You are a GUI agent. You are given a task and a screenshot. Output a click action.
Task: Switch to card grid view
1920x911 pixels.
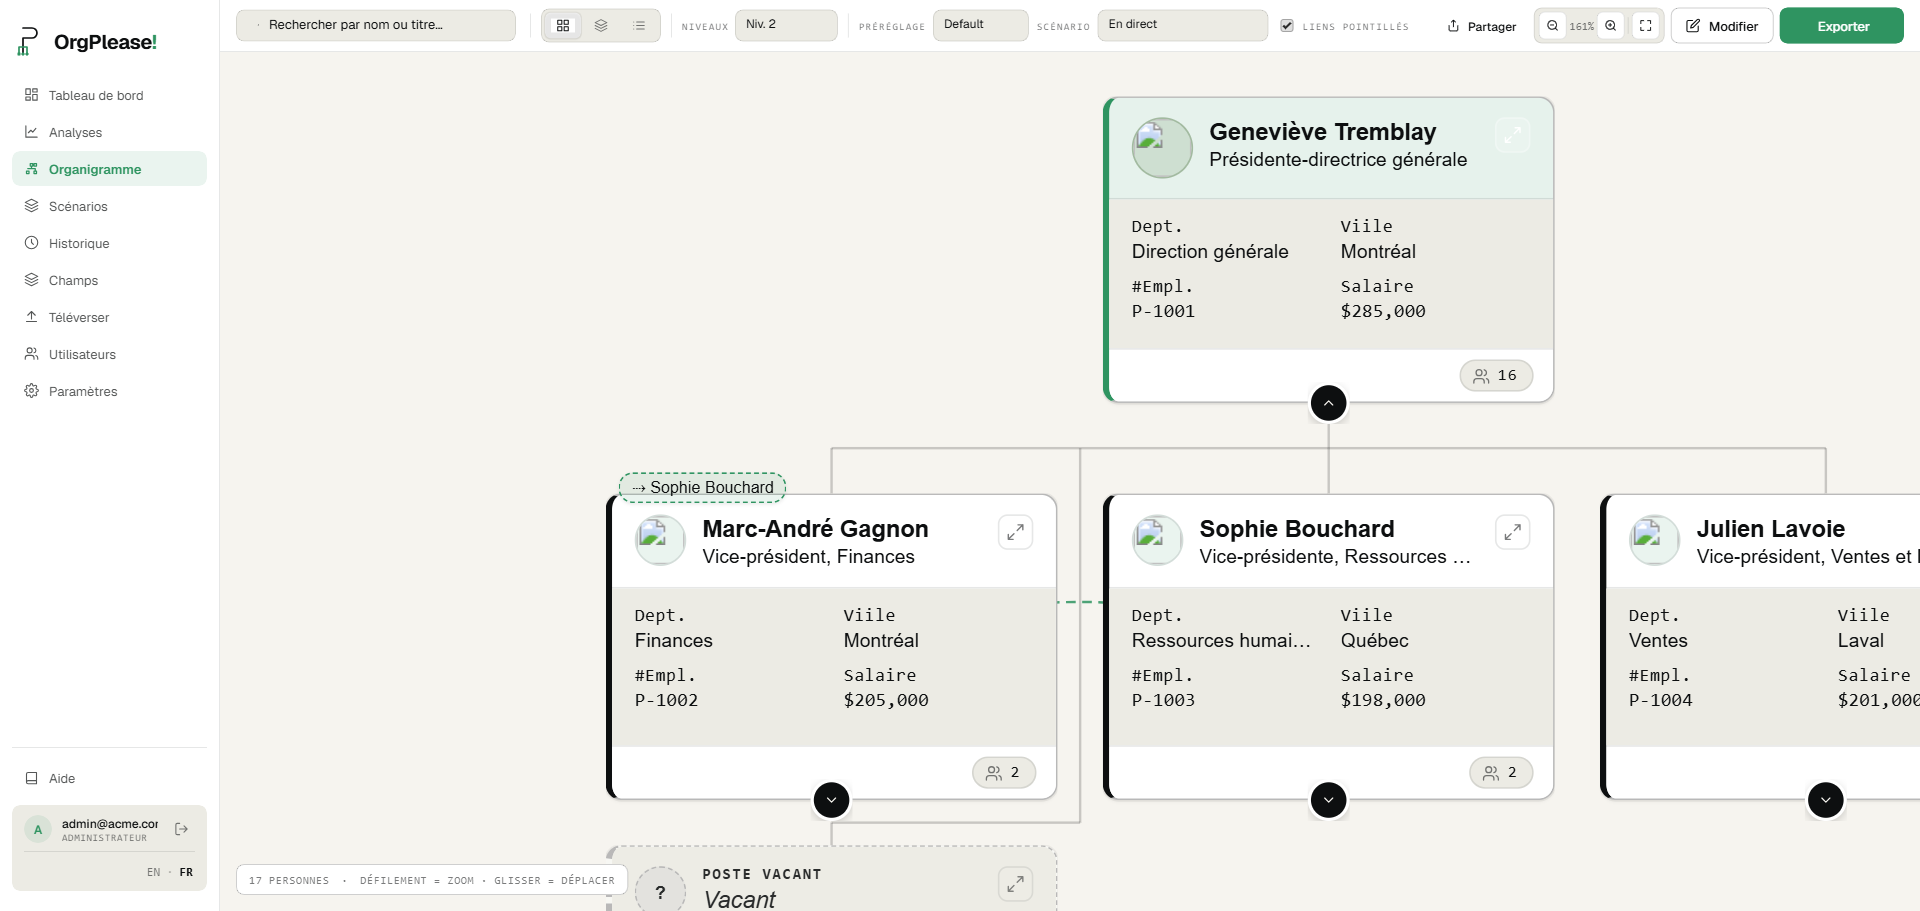[563, 25]
